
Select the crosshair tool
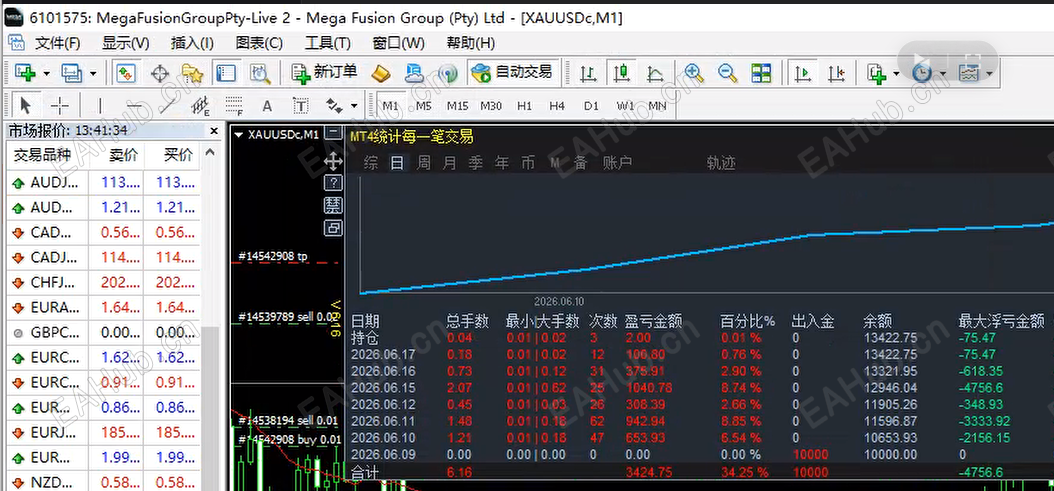(x=60, y=106)
